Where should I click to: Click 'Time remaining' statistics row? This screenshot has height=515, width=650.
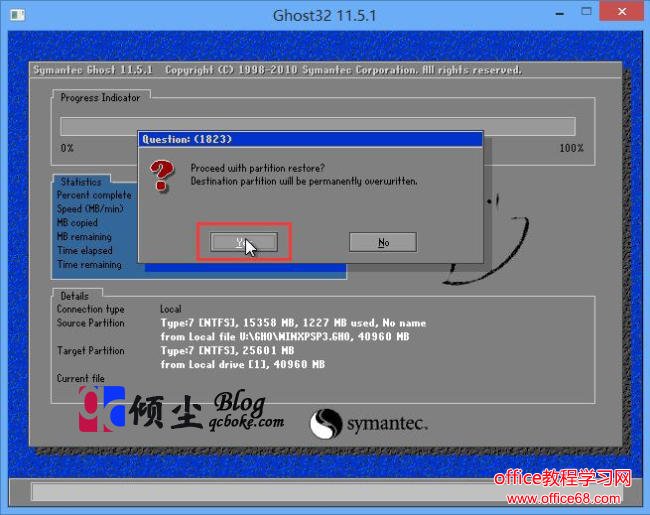click(89, 265)
